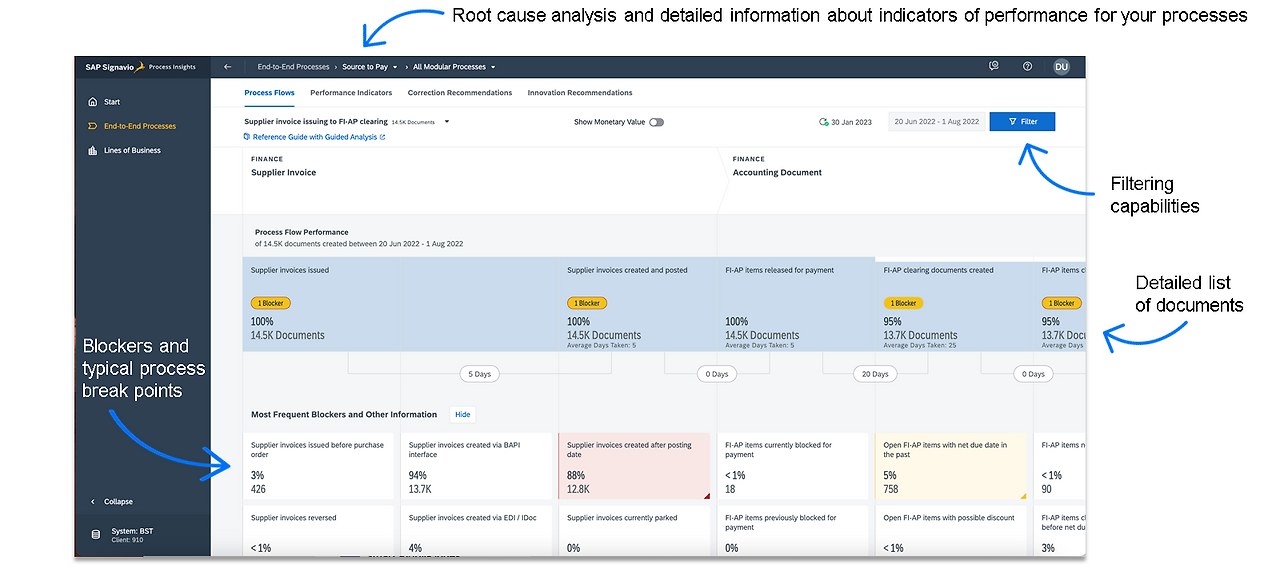
Task: Expand the All Modular Processes dropdown
Action: point(493,67)
